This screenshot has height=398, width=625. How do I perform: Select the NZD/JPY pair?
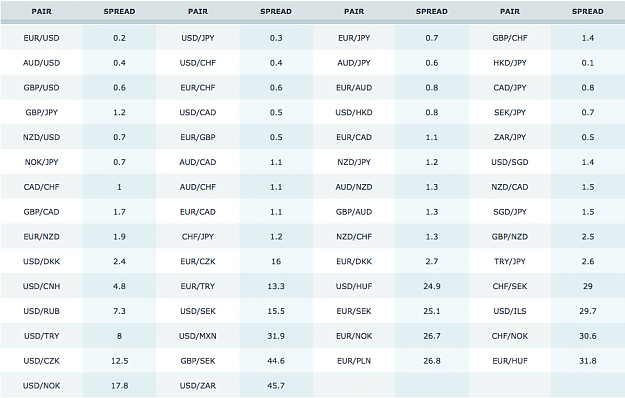354,162
